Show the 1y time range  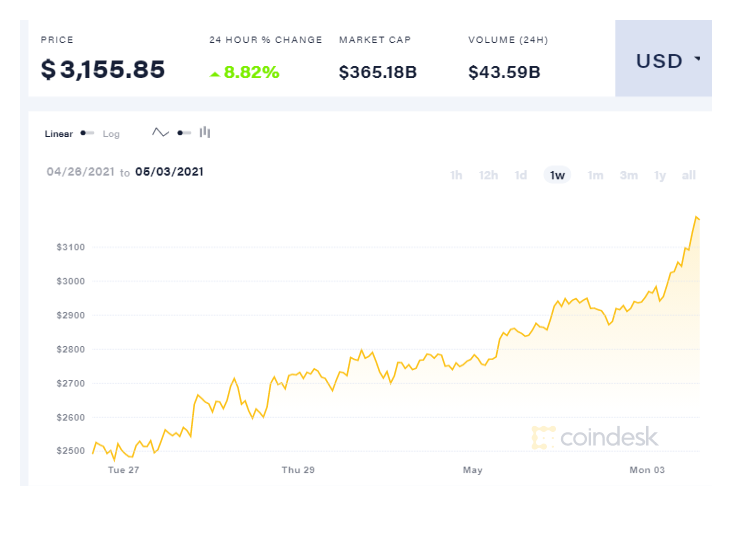coord(660,175)
